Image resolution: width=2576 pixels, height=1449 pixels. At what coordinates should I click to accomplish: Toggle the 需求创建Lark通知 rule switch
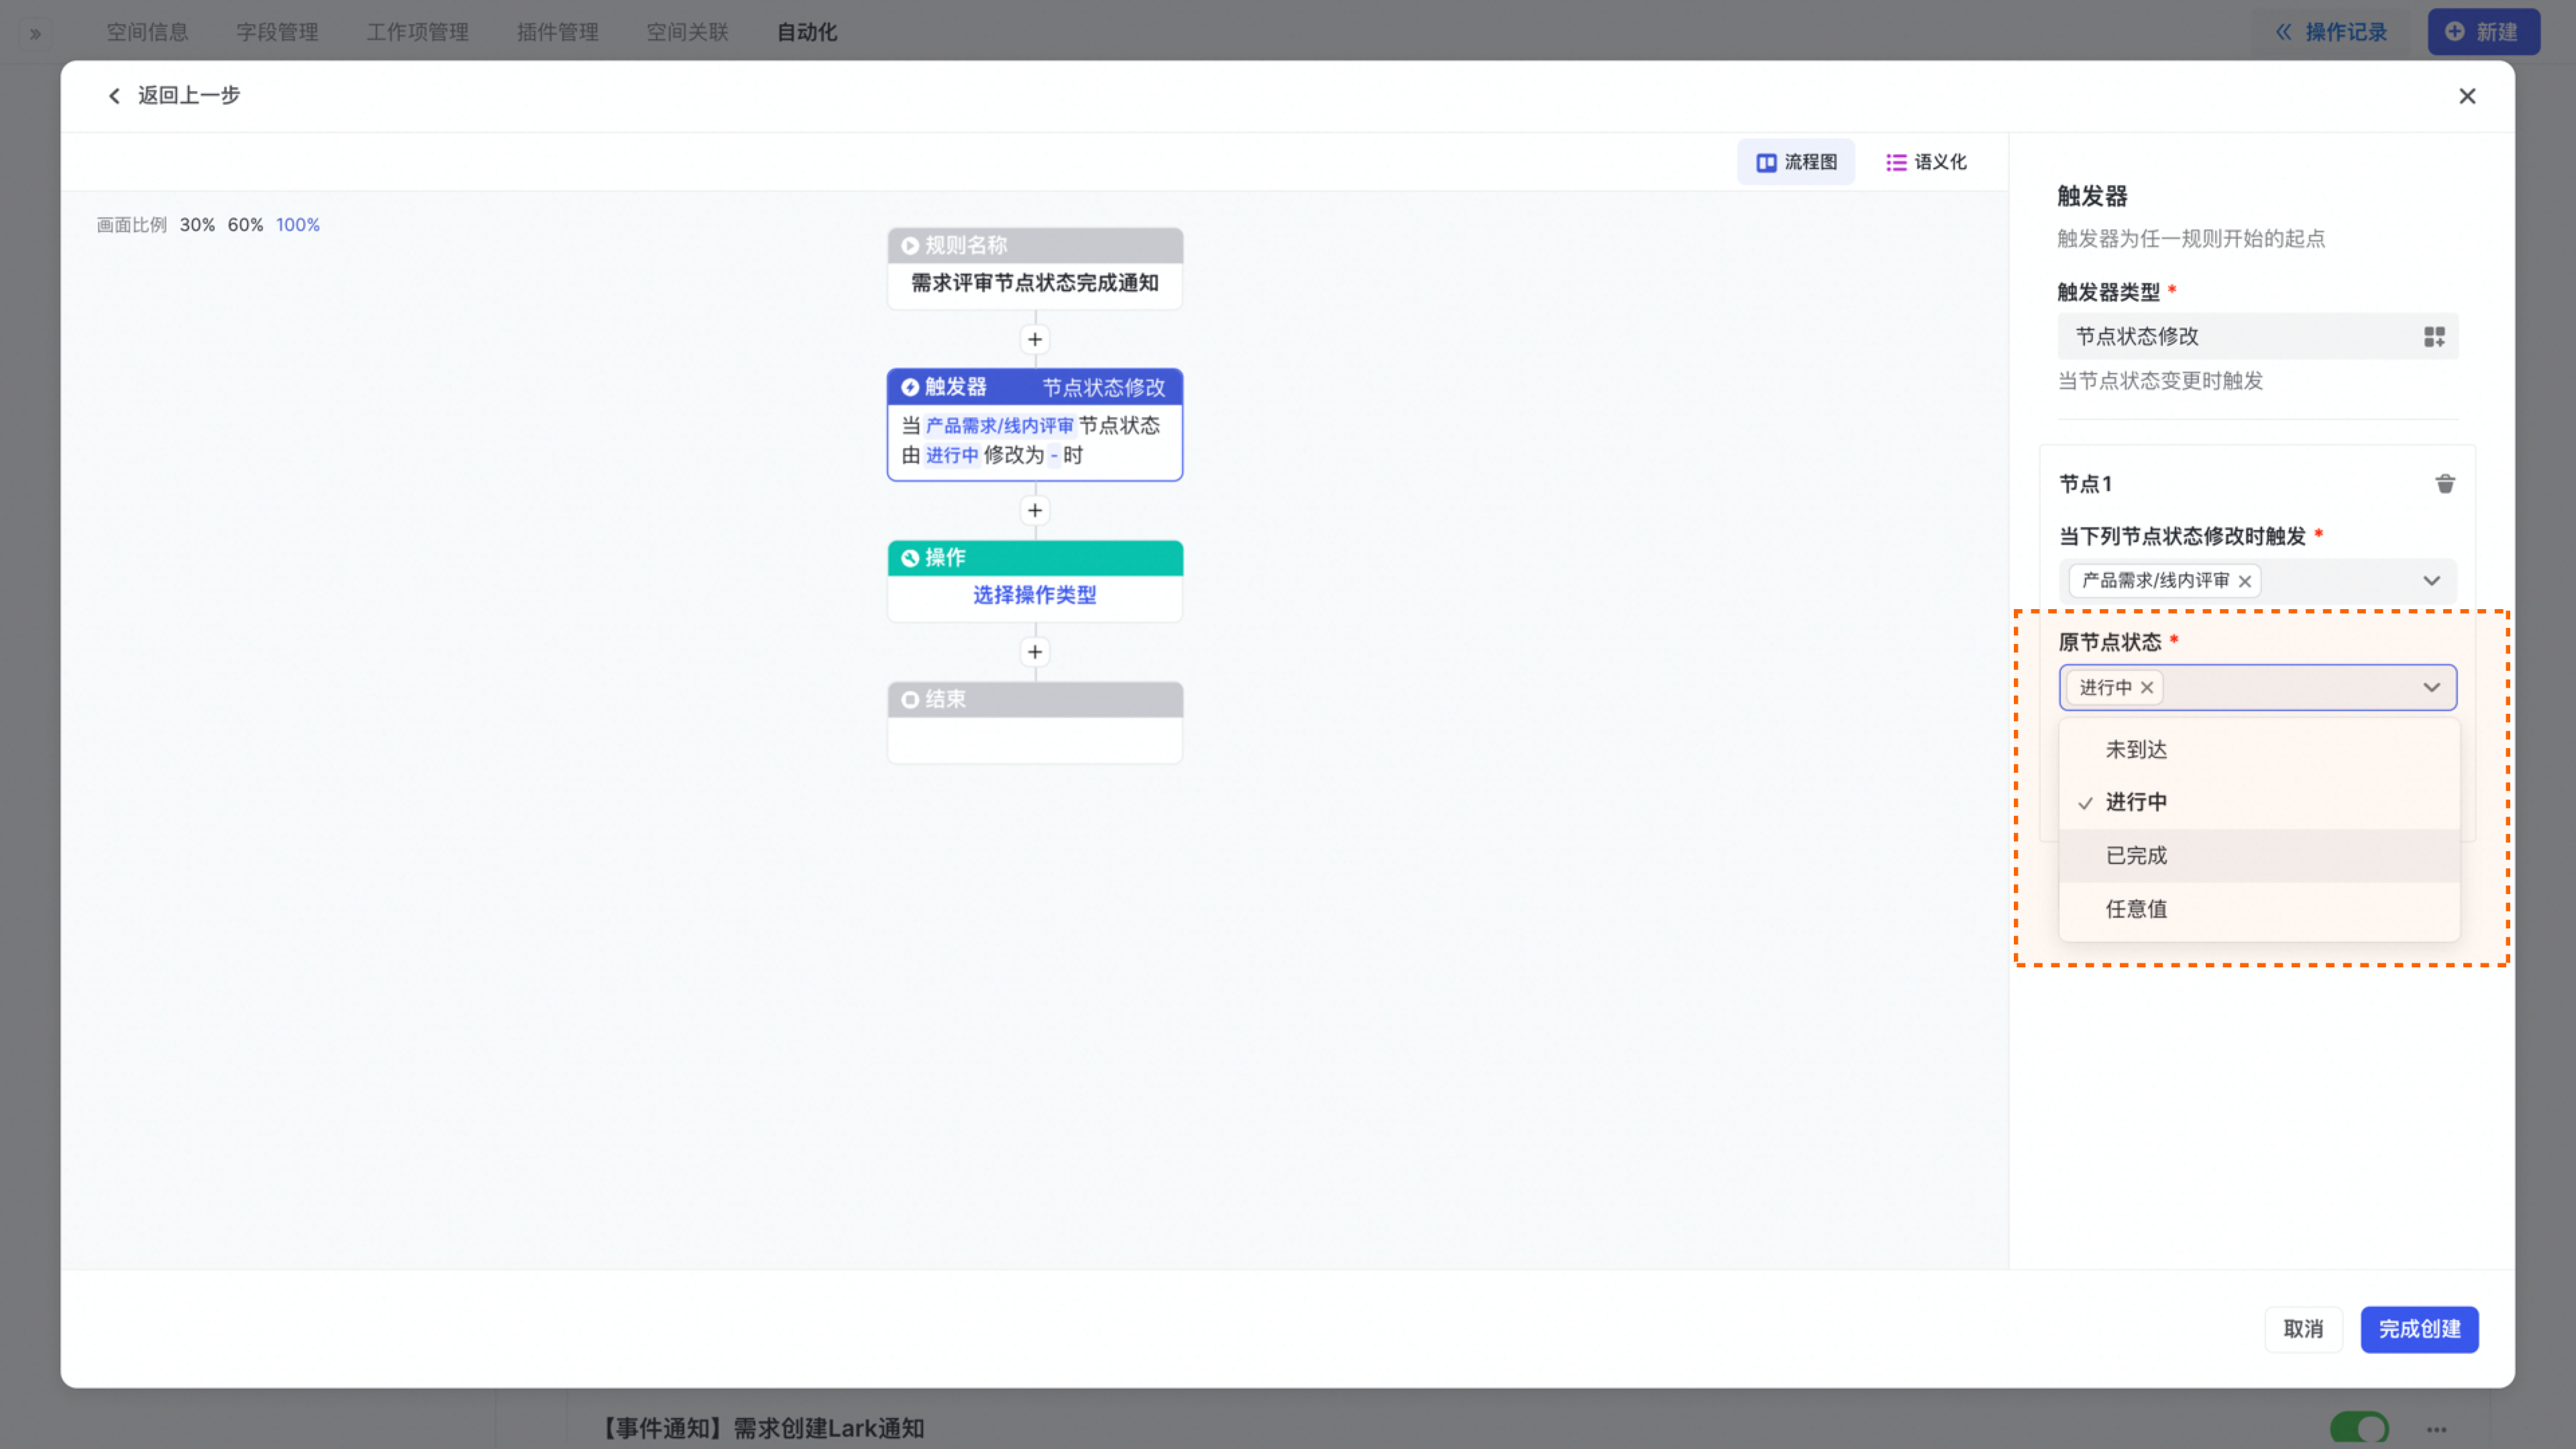[2359, 1428]
